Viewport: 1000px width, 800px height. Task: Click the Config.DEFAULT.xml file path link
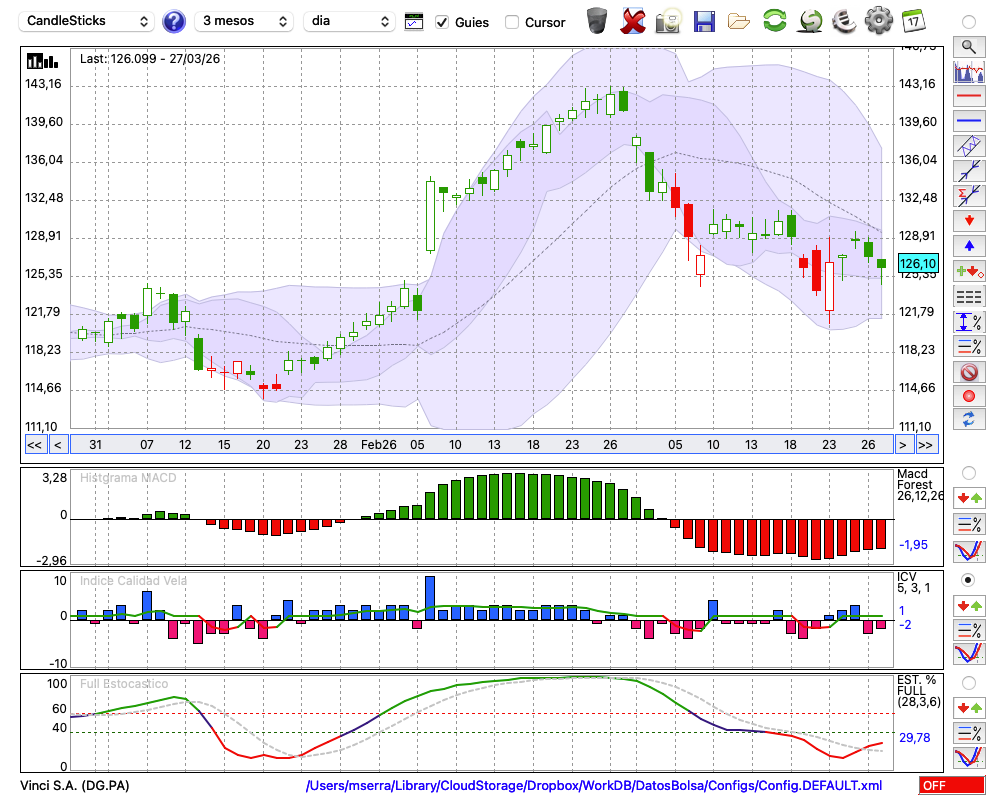pyautogui.click(x=594, y=786)
